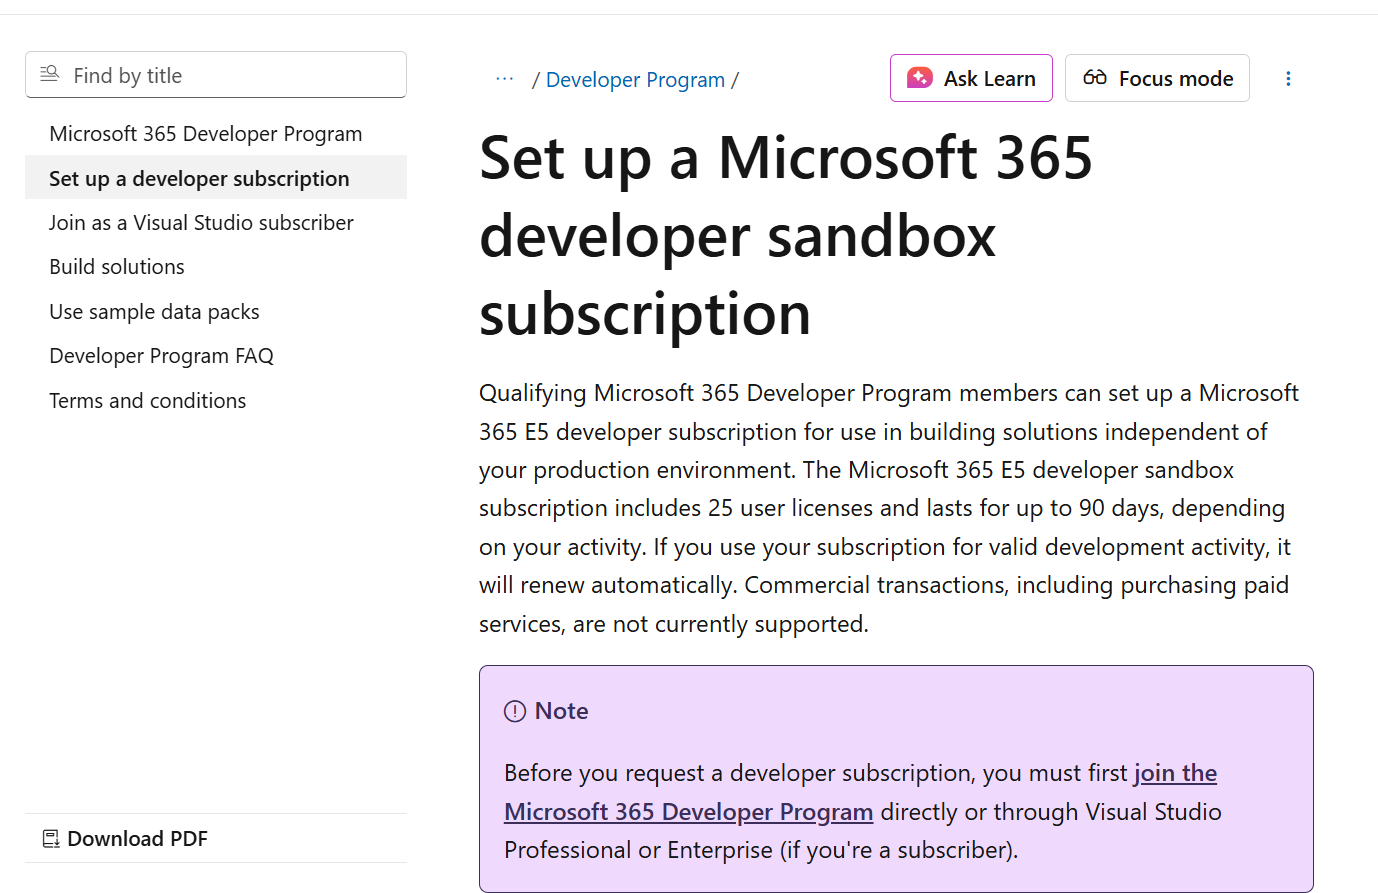1378x893 pixels.
Task: Click the filter icon in the search box
Action: pyautogui.click(x=49, y=74)
